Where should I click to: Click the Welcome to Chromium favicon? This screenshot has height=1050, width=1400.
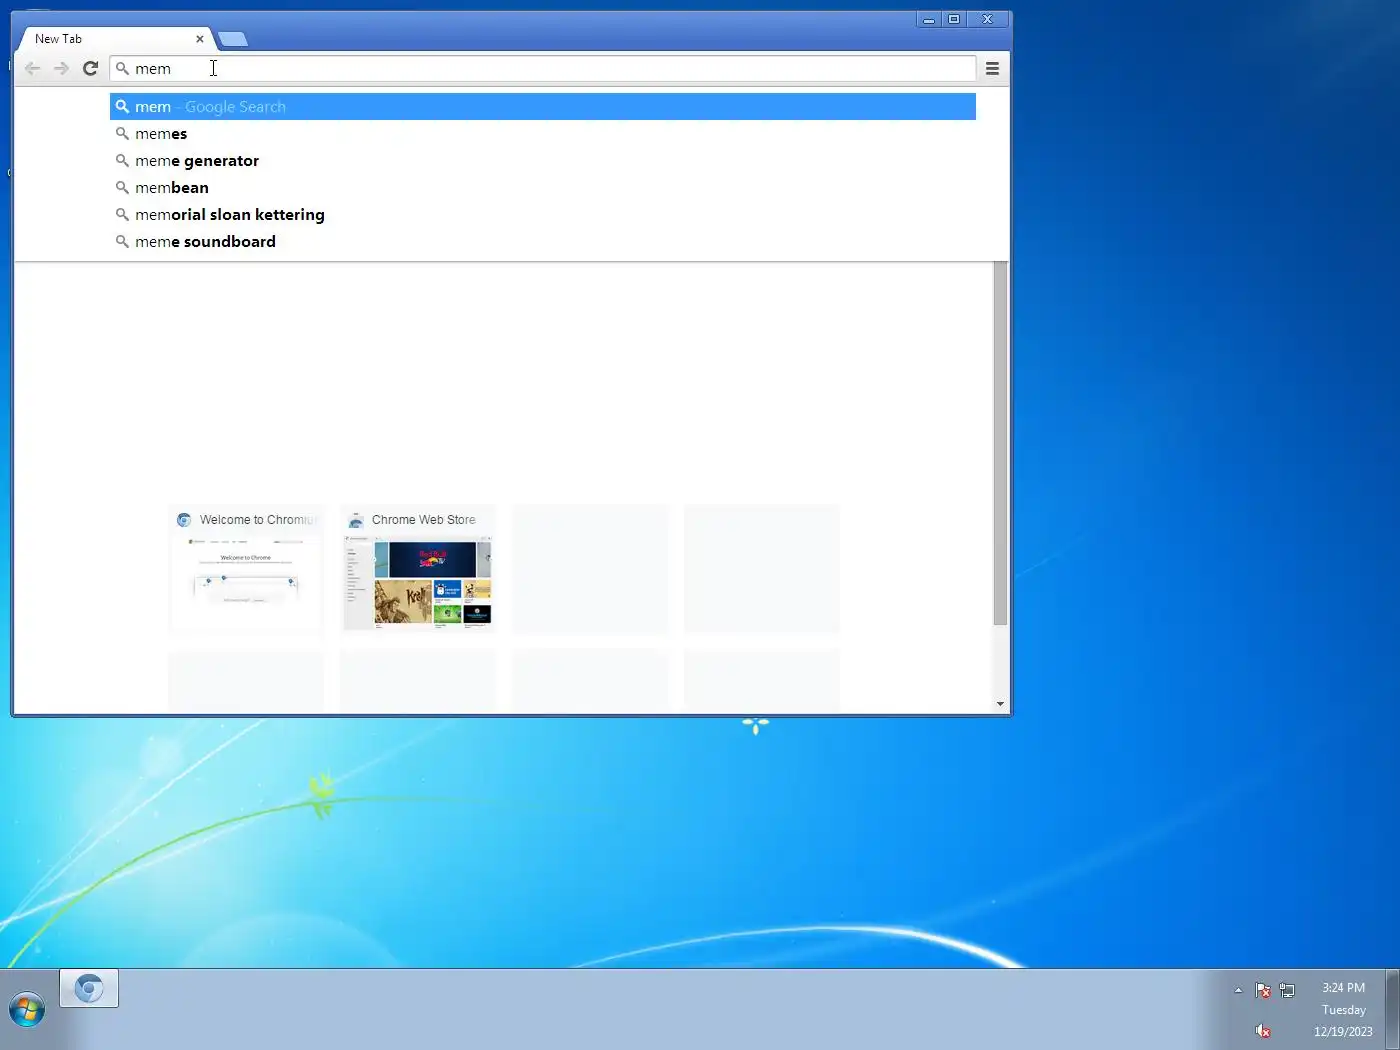coord(184,520)
